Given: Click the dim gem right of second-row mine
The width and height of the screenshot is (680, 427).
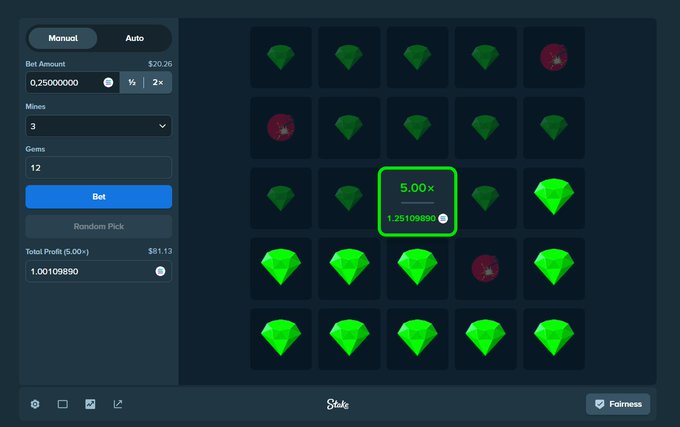Looking at the screenshot, I should pyautogui.click(x=349, y=127).
